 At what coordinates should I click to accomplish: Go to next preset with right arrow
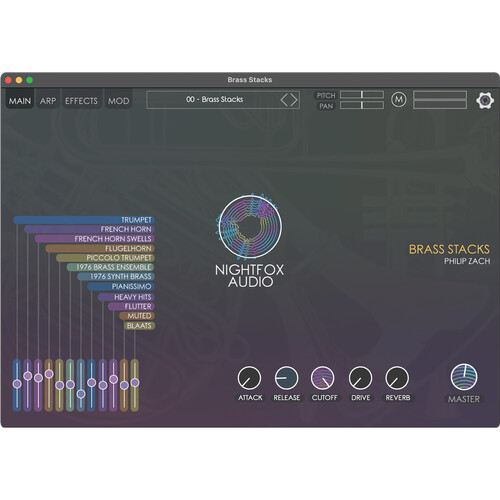293,100
